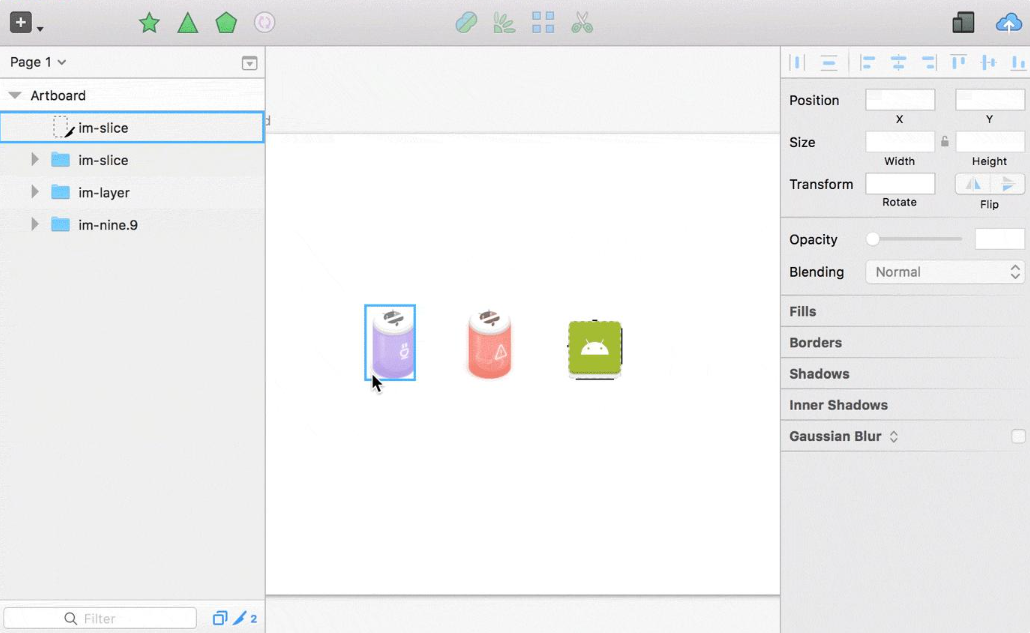
Task: Click the Size Width field
Action: (x=900, y=141)
